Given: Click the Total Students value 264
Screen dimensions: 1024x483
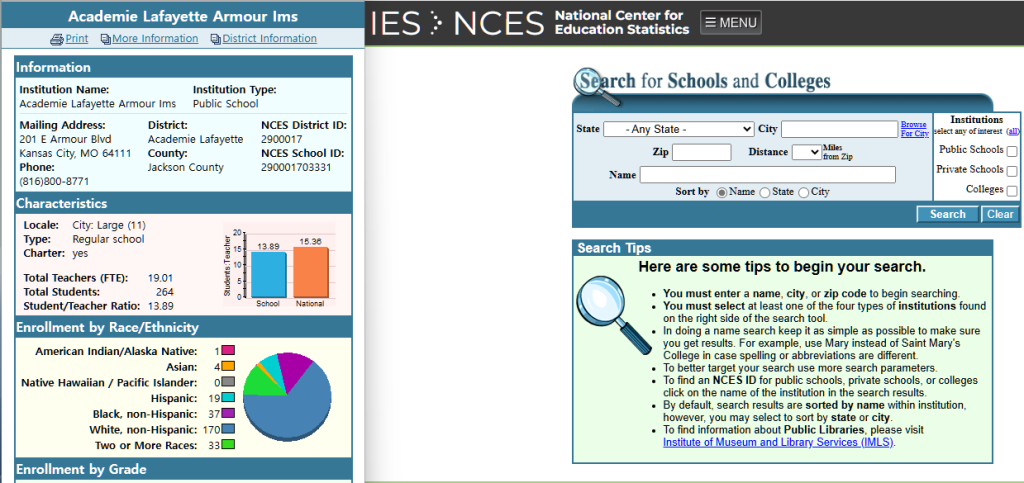Looking at the screenshot, I should 165,292.
